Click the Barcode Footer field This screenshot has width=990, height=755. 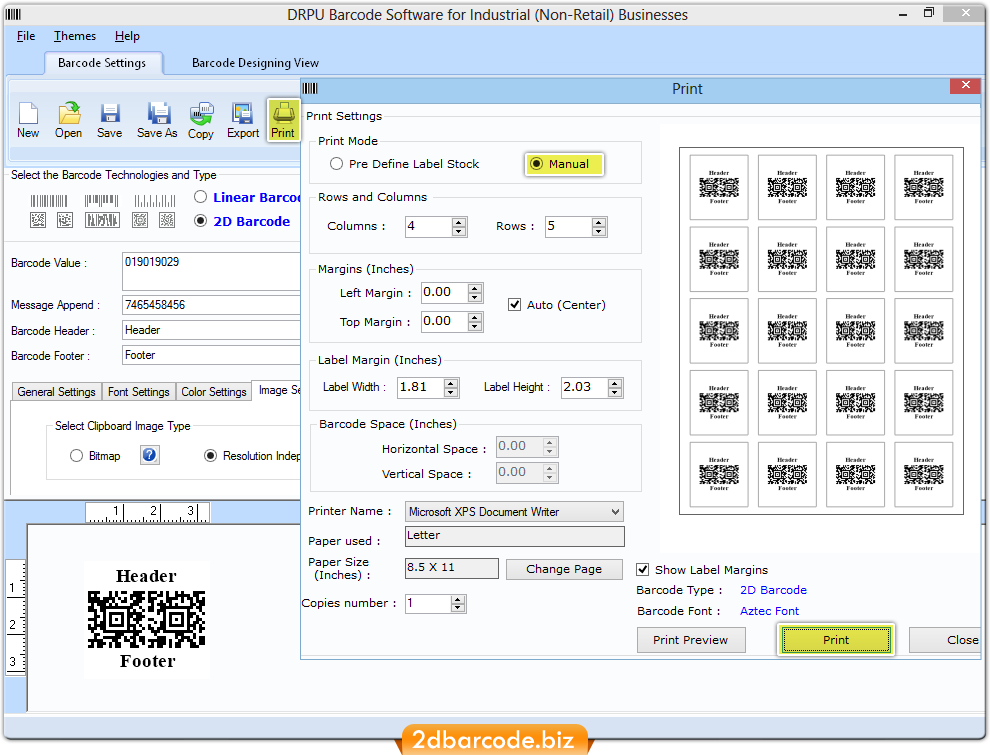coord(211,355)
